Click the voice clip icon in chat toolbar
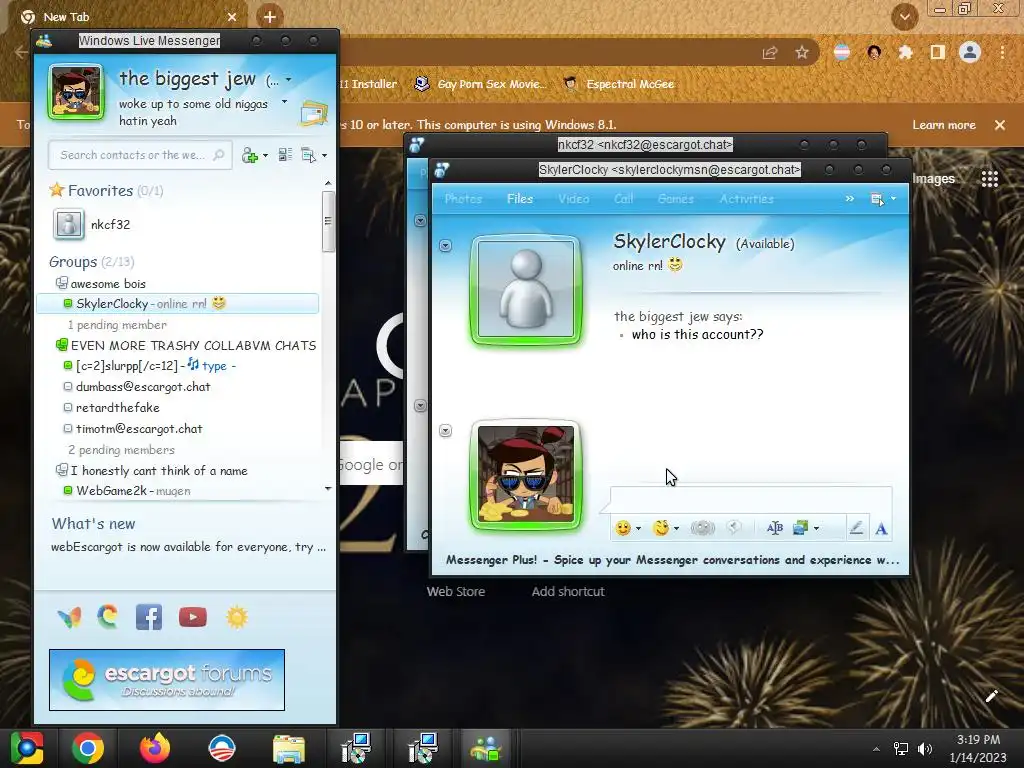Image resolution: width=1024 pixels, height=768 pixels. tap(734, 528)
